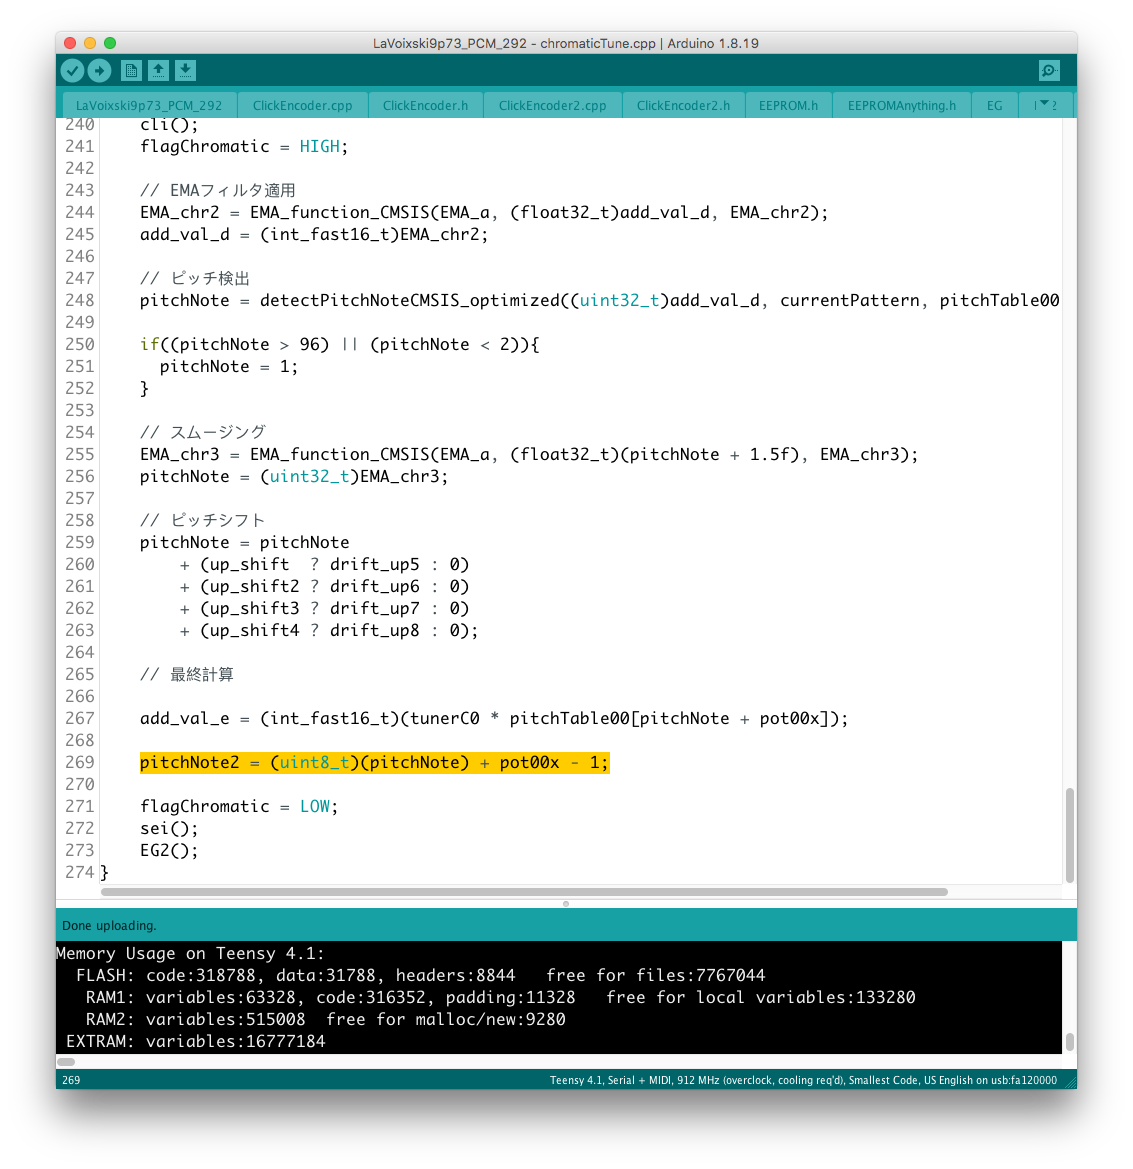Click the Upload arrow icon
Image resolution: width=1133 pixels, height=1169 pixels.
99,70
